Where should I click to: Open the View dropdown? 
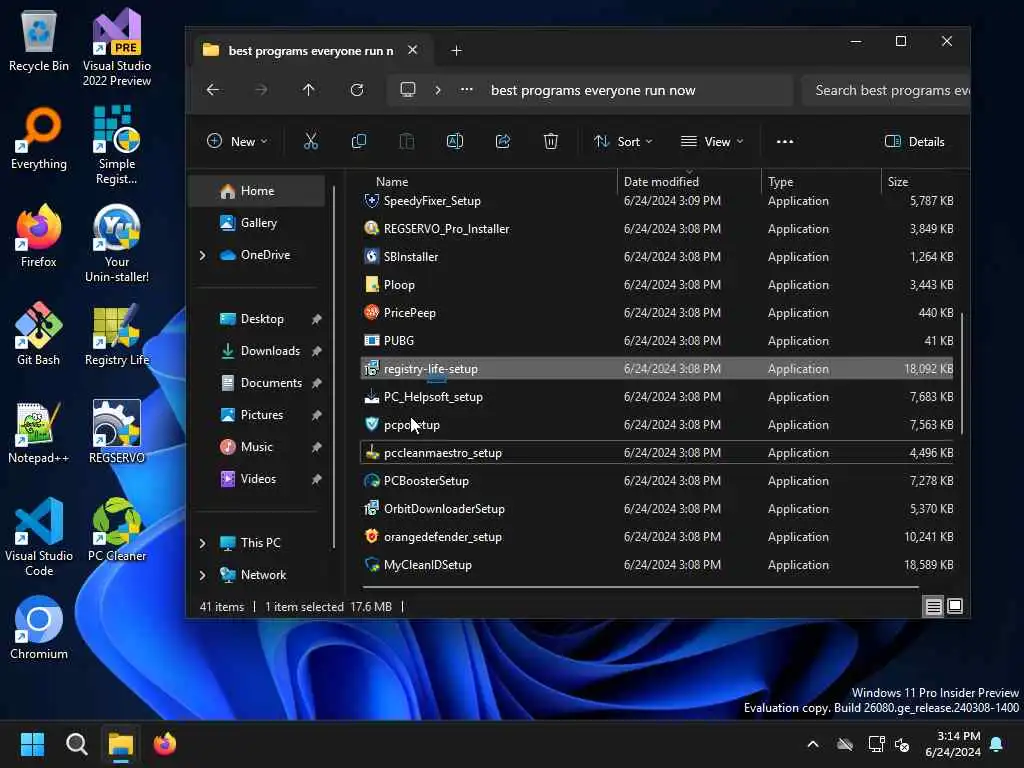click(712, 141)
